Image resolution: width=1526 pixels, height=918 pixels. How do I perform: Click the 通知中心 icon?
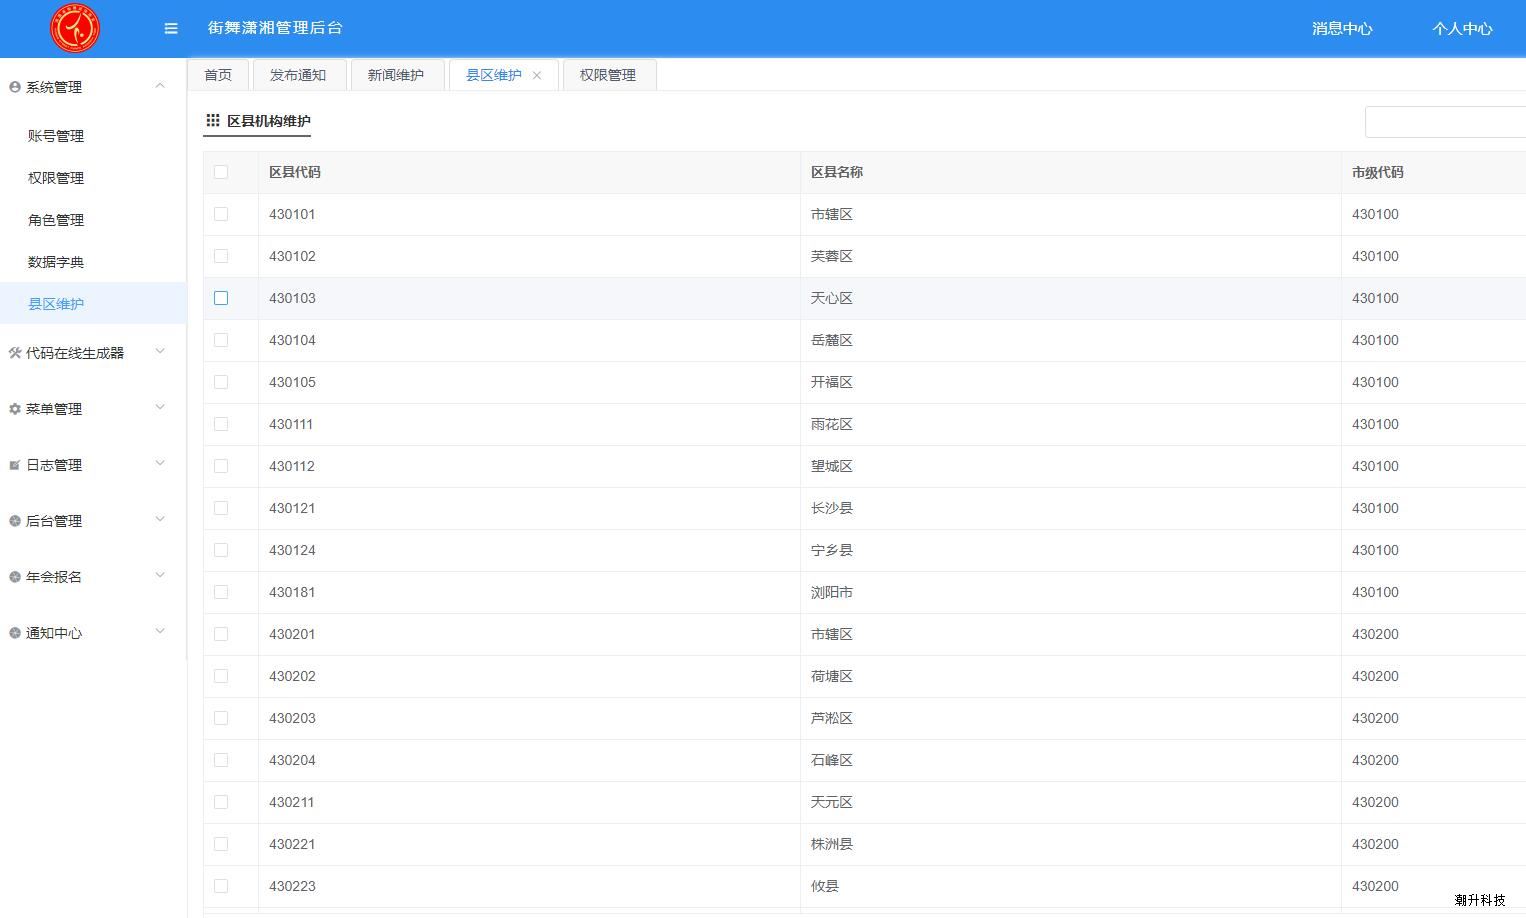[x=15, y=633]
